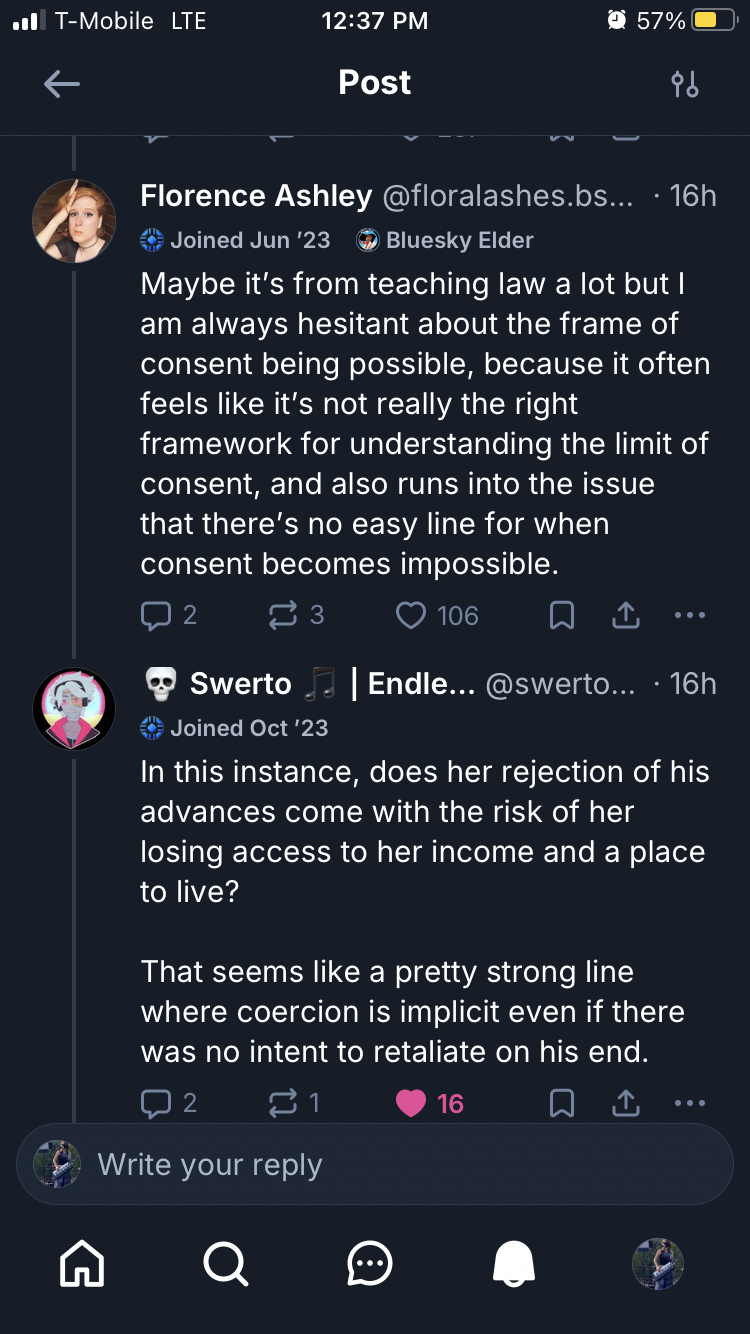Open the Search tab
Image resolution: width=750 pixels, height=1334 pixels.
coord(226,1264)
